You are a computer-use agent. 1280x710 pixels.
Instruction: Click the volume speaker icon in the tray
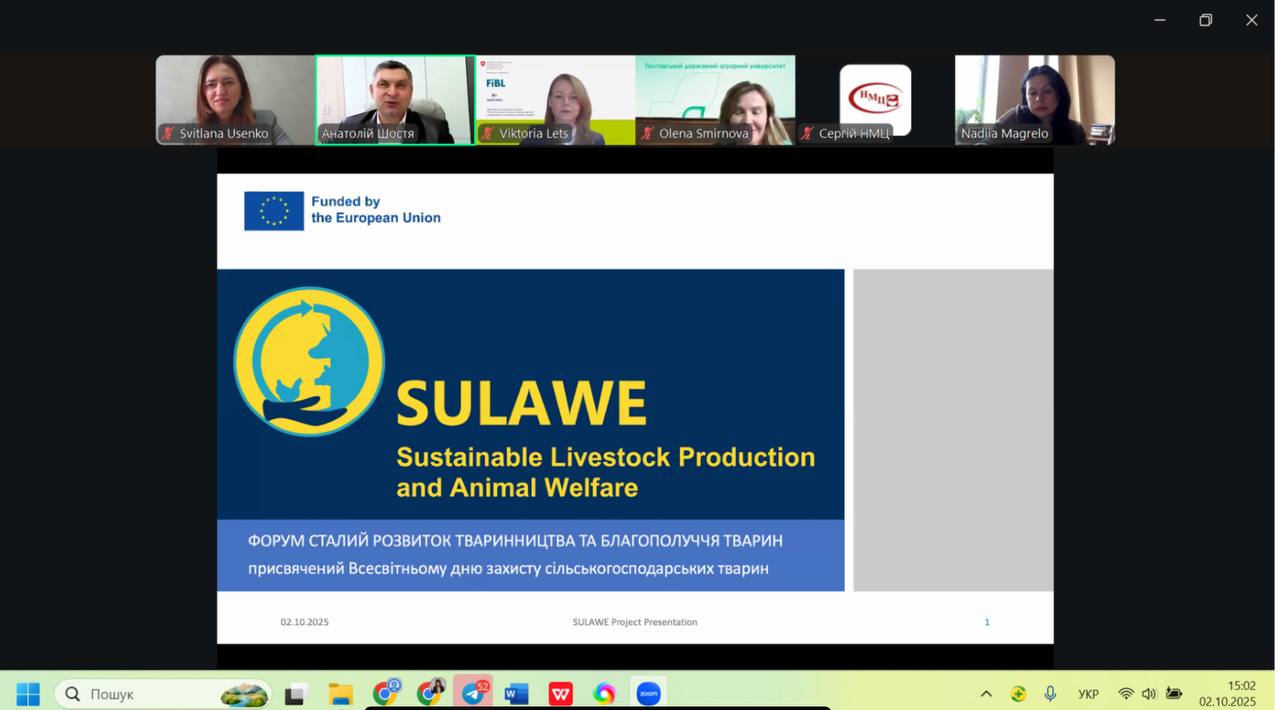pyautogui.click(x=1149, y=693)
